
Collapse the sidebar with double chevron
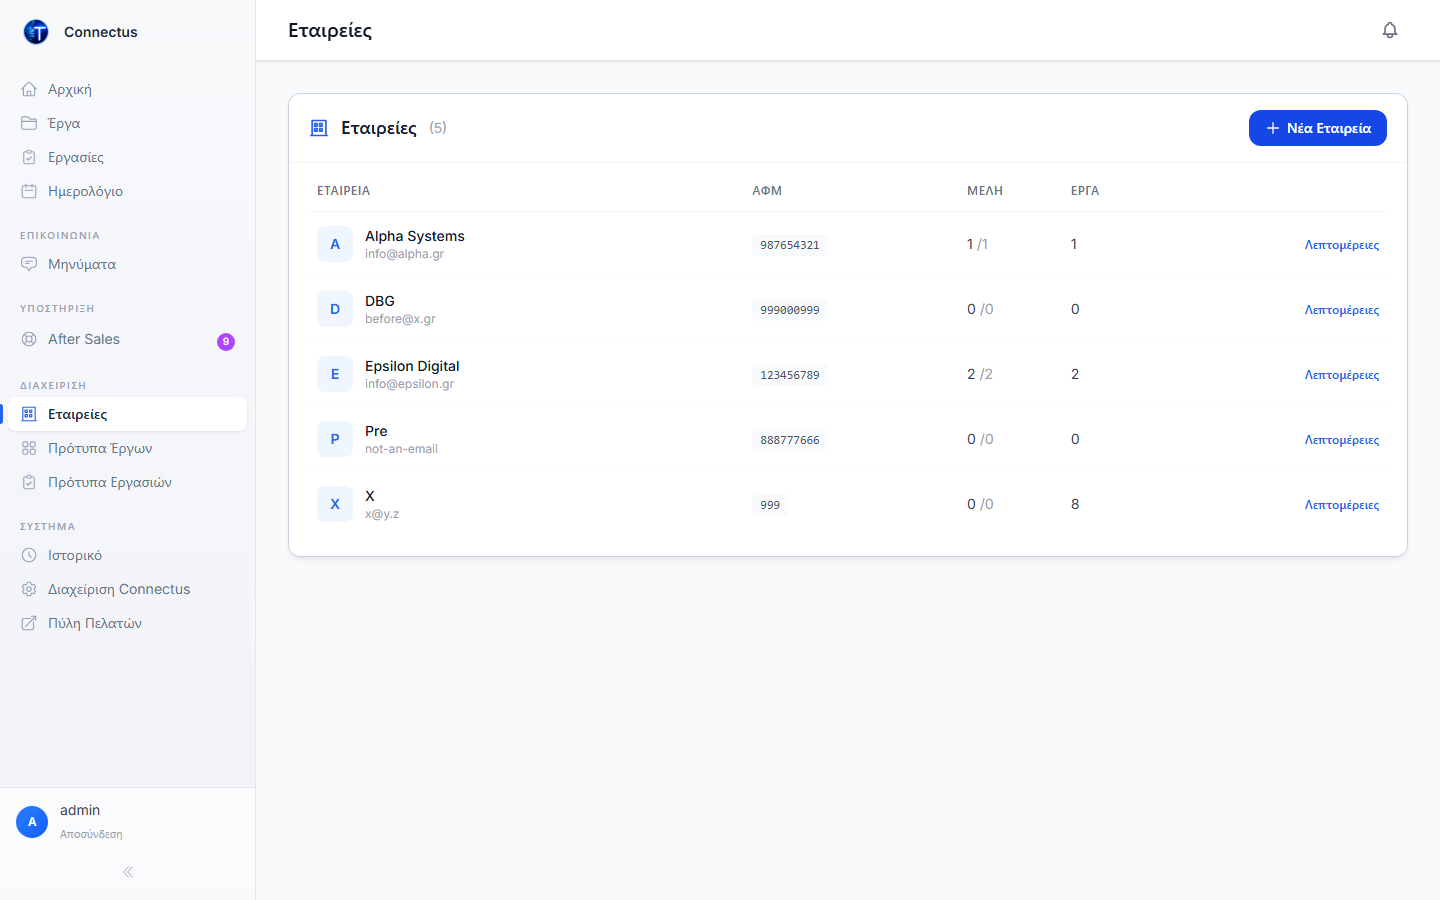coord(128,872)
